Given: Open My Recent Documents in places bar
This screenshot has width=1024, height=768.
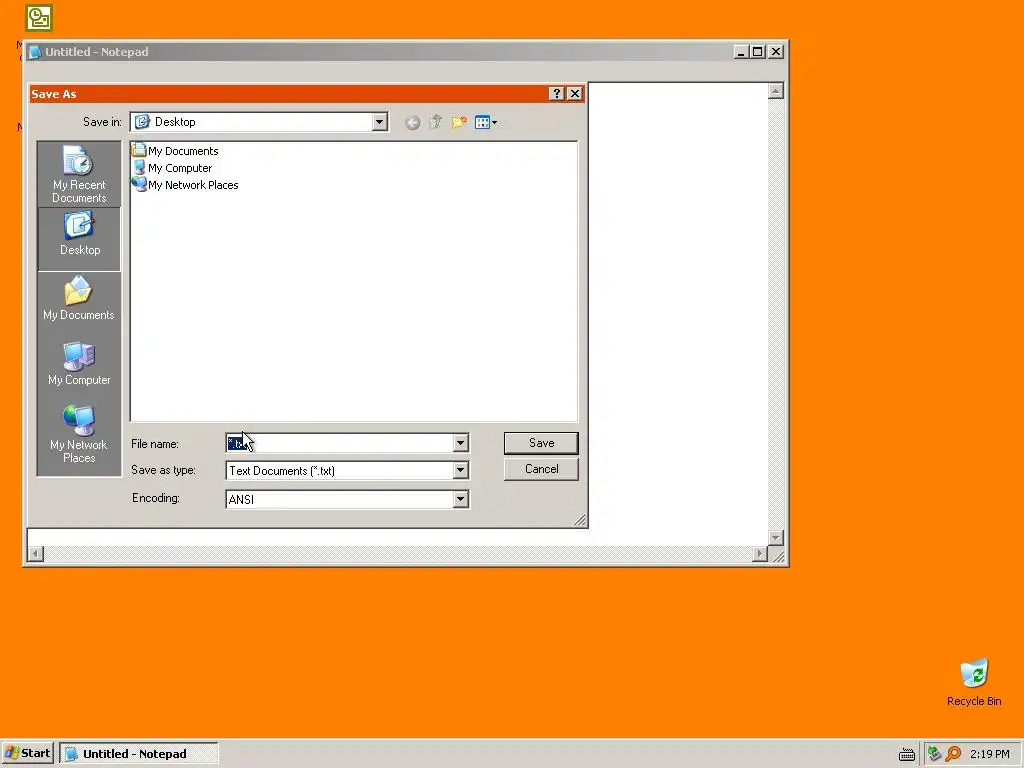Looking at the screenshot, I should click(x=79, y=174).
